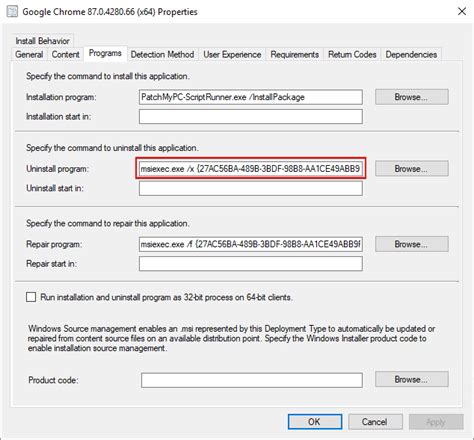View the Dependencies tab
474x440 pixels.
tap(411, 55)
